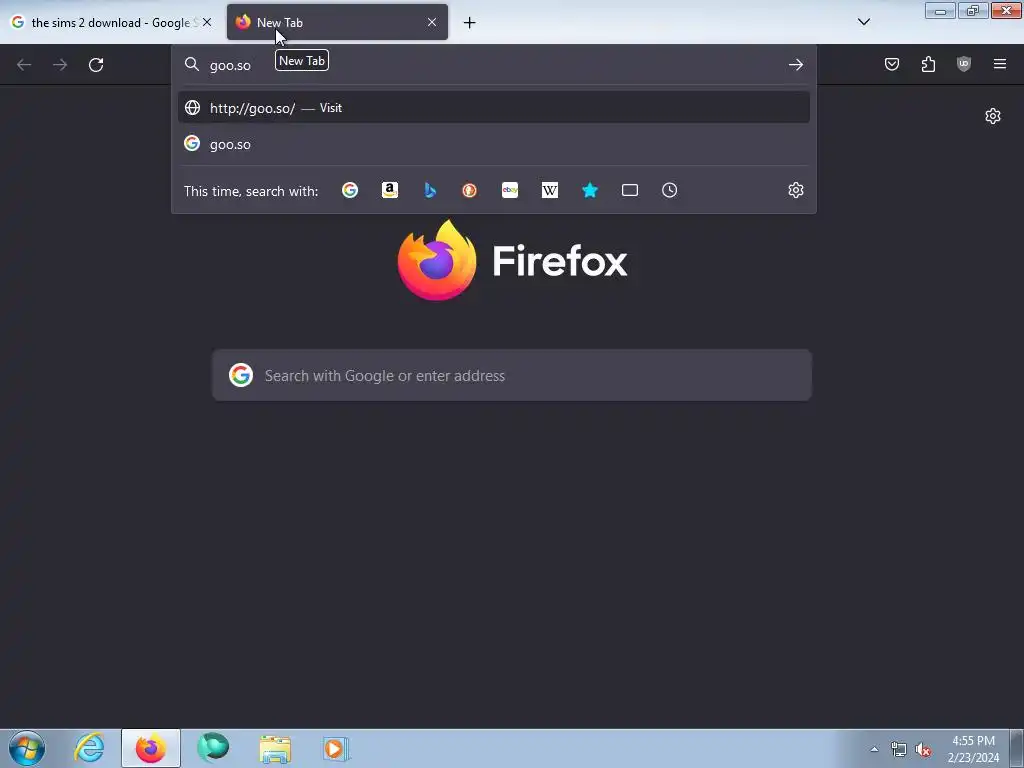Close the New Tab tab
The height and width of the screenshot is (768, 1024).
pyautogui.click(x=432, y=22)
